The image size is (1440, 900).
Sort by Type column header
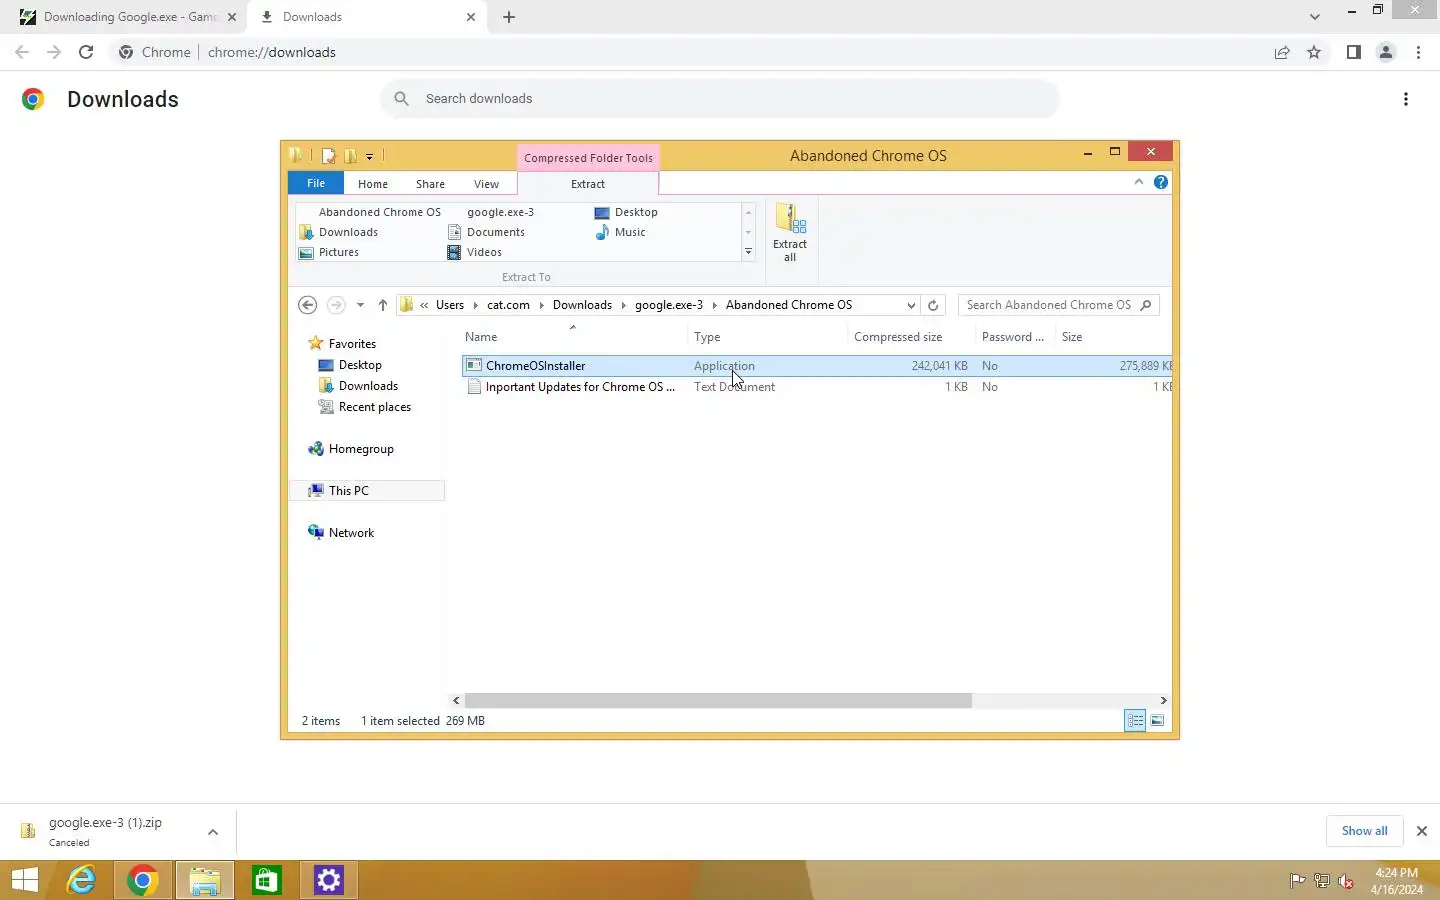(x=767, y=337)
